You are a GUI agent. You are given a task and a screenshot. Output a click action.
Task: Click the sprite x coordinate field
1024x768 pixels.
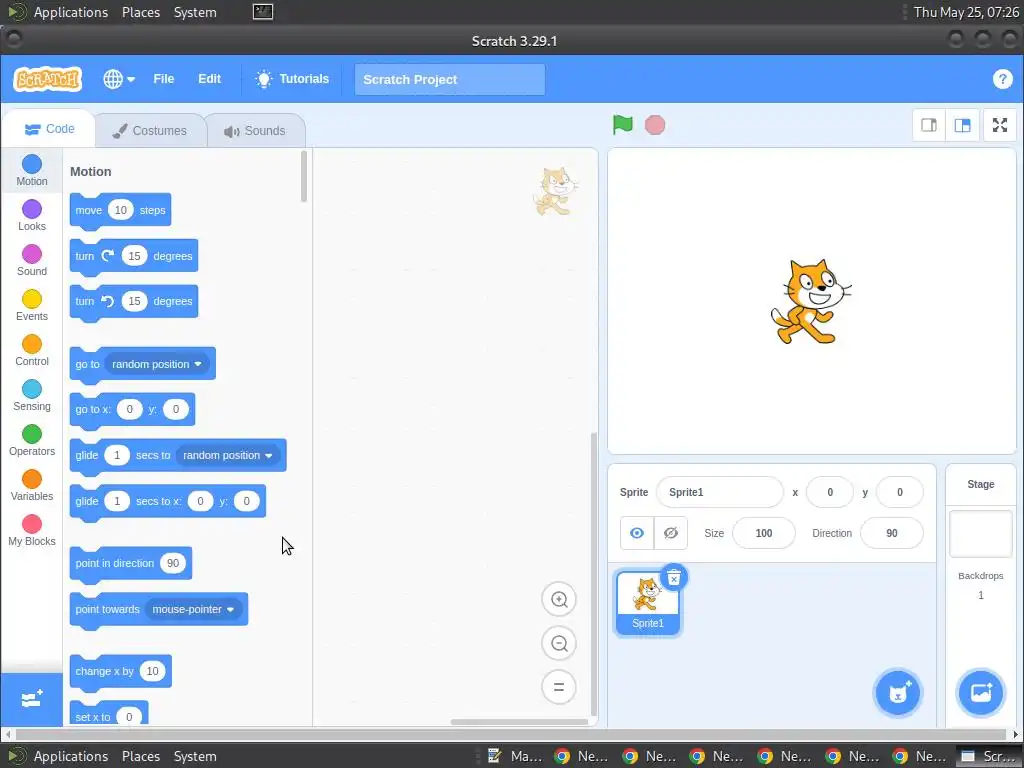click(829, 492)
